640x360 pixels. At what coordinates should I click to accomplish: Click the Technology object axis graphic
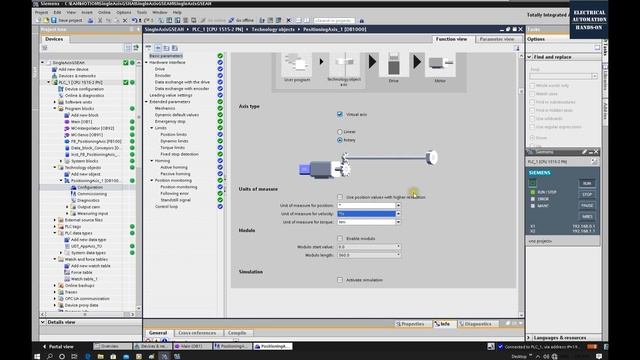tap(344, 63)
